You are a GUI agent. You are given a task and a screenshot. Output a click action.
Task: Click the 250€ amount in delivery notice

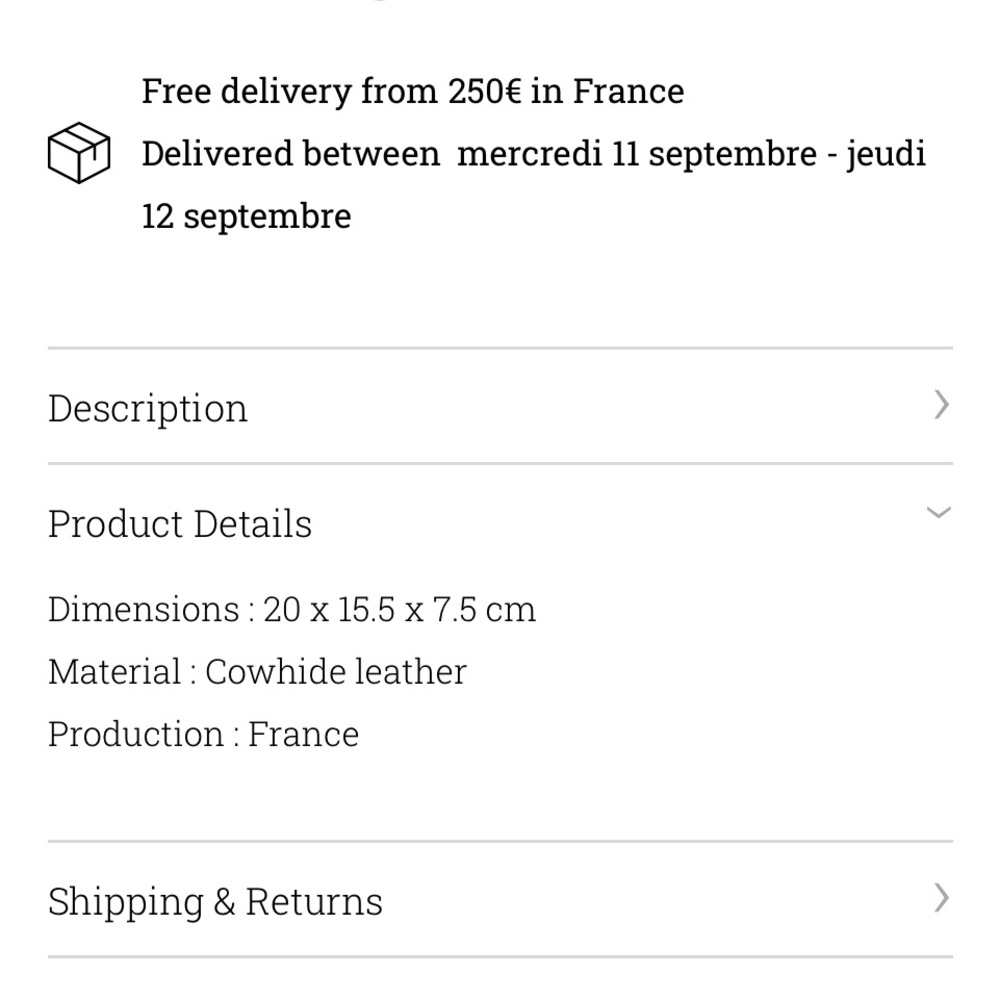[484, 91]
